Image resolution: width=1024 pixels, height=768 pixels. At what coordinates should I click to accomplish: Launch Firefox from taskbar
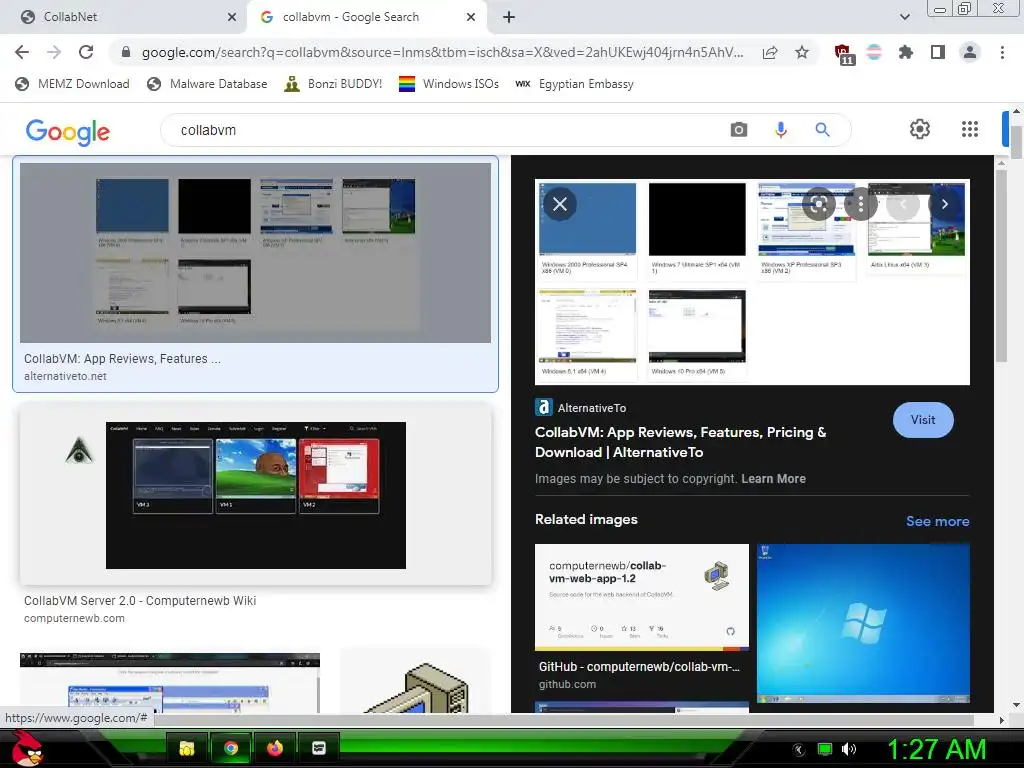coord(275,748)
